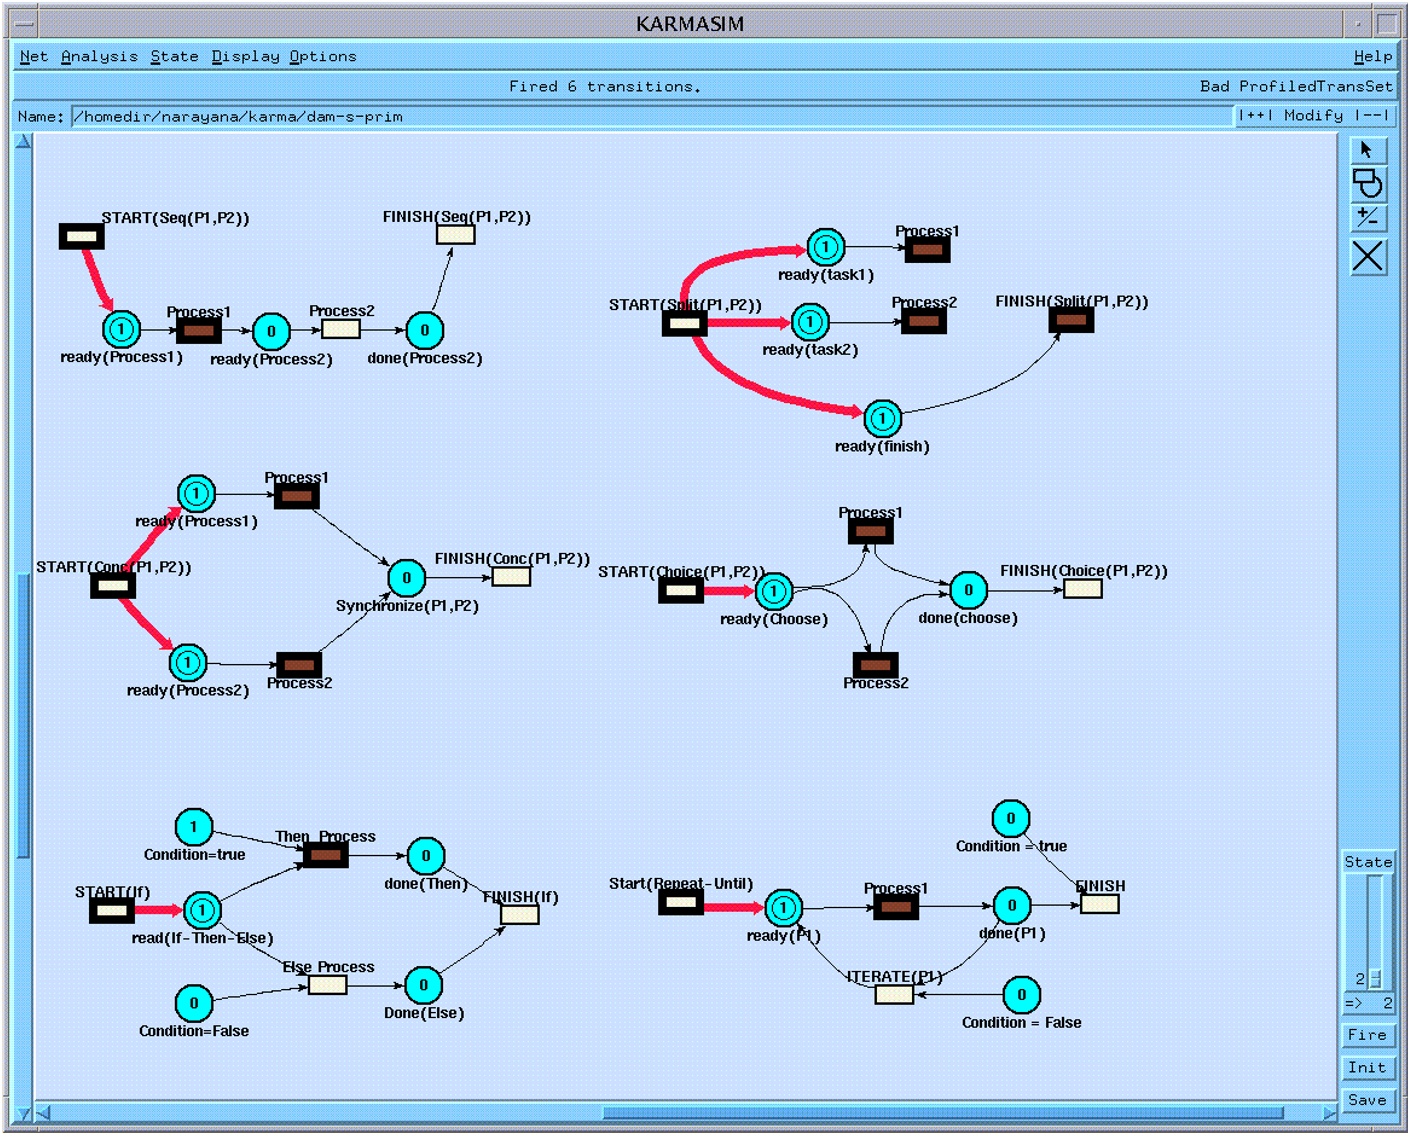Click the Init button

tap(1367, 1068)
